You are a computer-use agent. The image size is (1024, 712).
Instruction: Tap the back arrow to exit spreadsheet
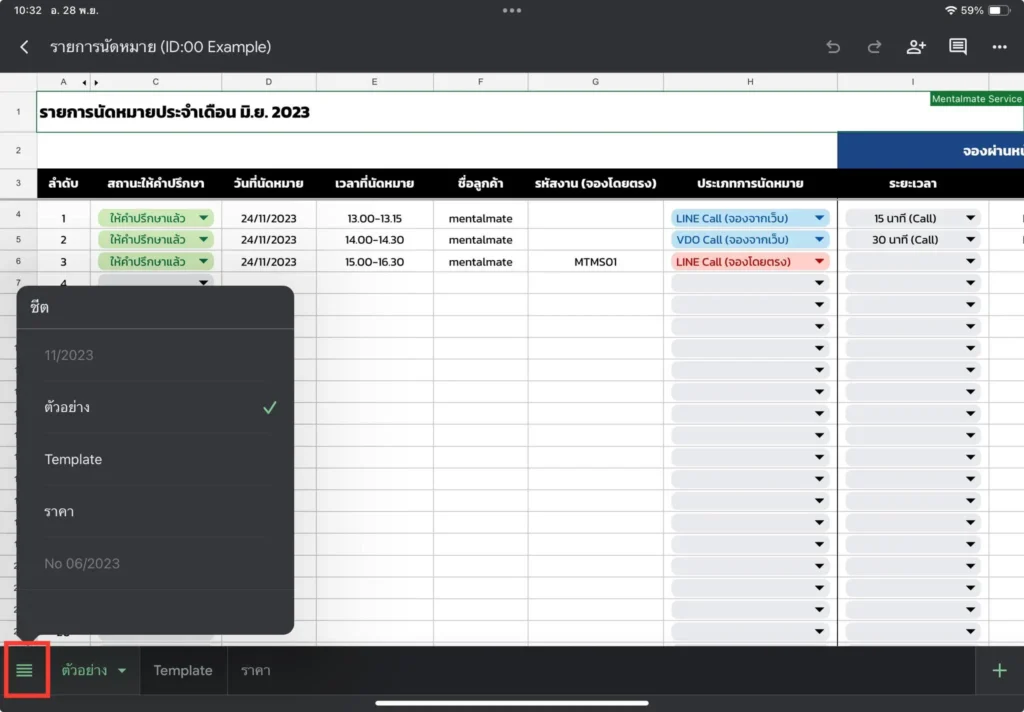click(x=24, y=47)
